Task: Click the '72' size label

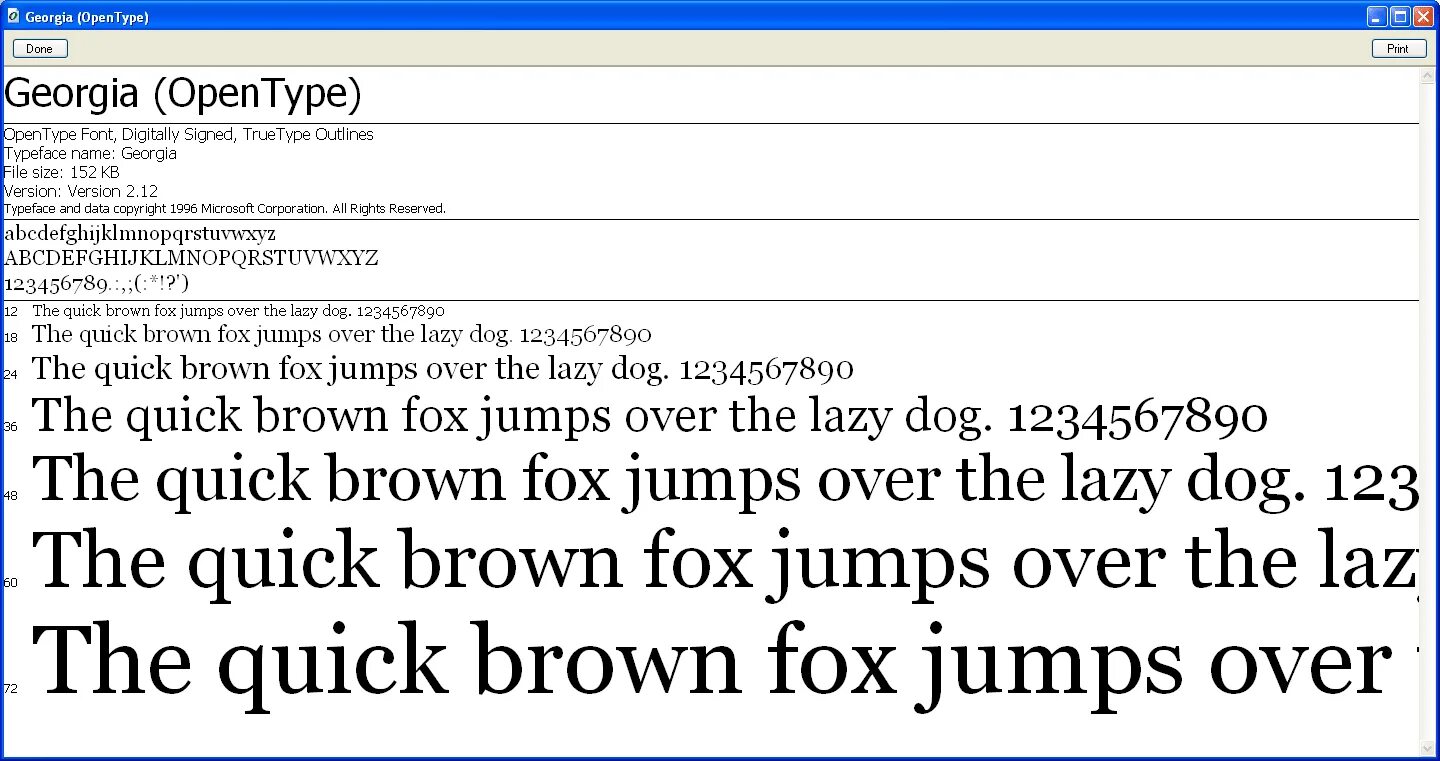Action: coord(11,689)
